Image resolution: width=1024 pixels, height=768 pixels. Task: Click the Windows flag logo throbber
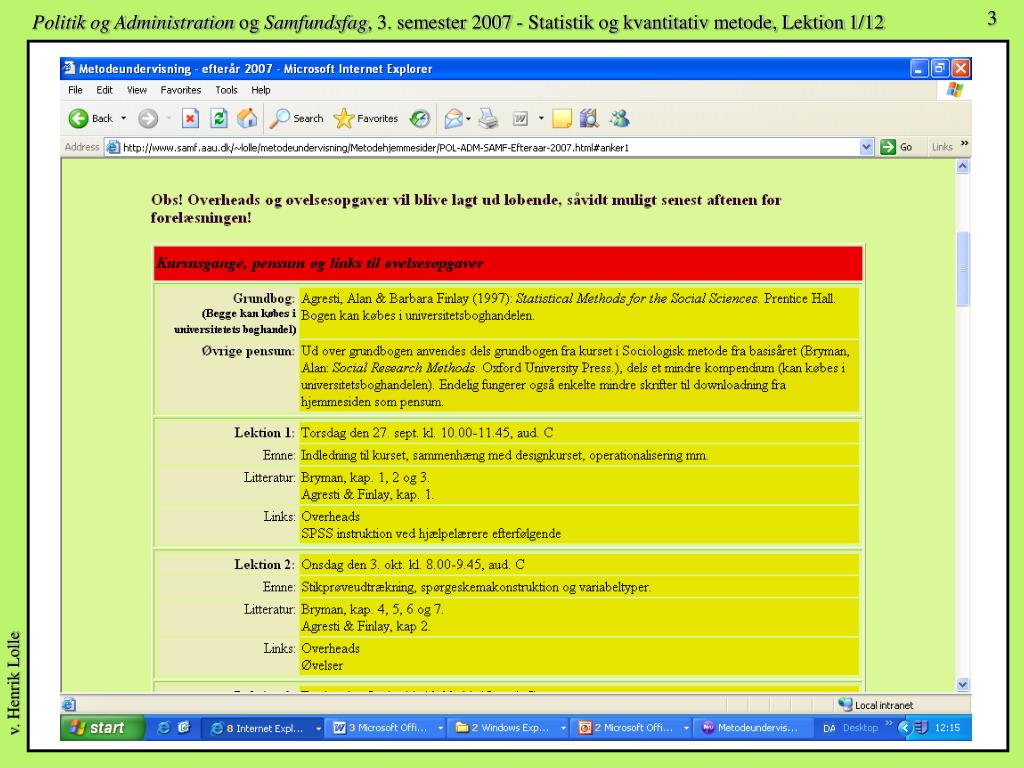tap(955, 89)
